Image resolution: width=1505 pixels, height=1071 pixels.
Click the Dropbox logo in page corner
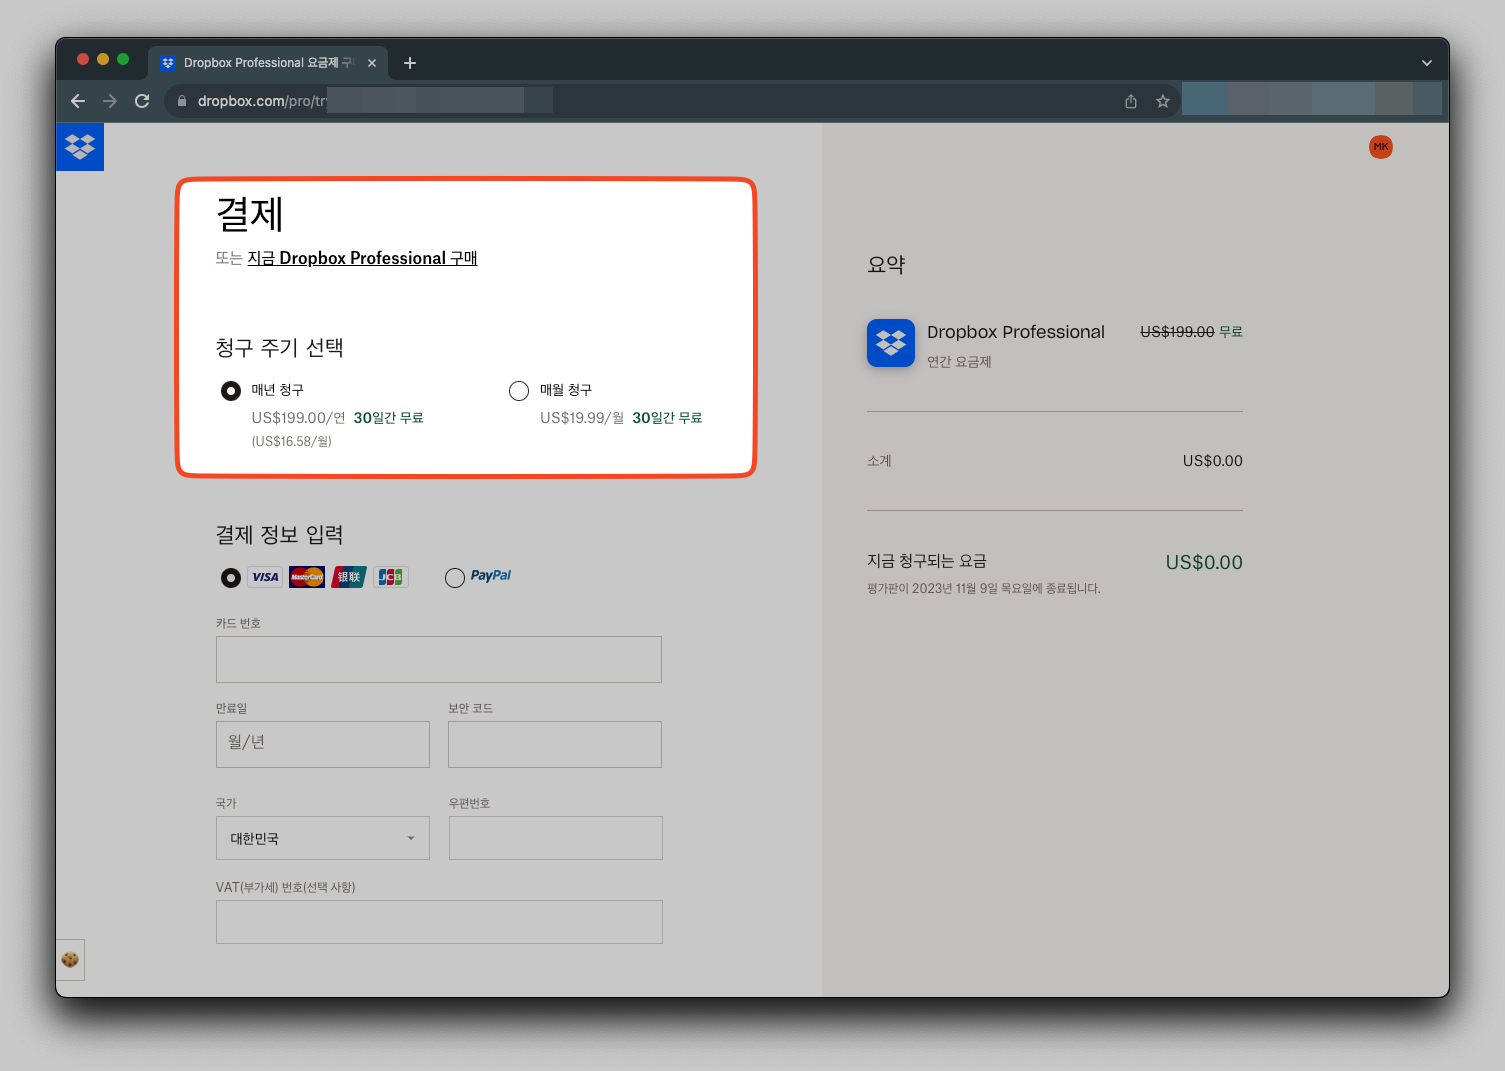click(x=80, y=147)
